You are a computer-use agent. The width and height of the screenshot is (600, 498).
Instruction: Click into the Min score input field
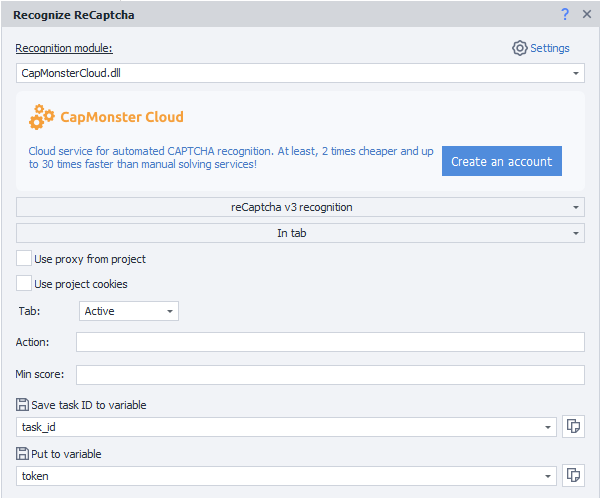[330, 375]
